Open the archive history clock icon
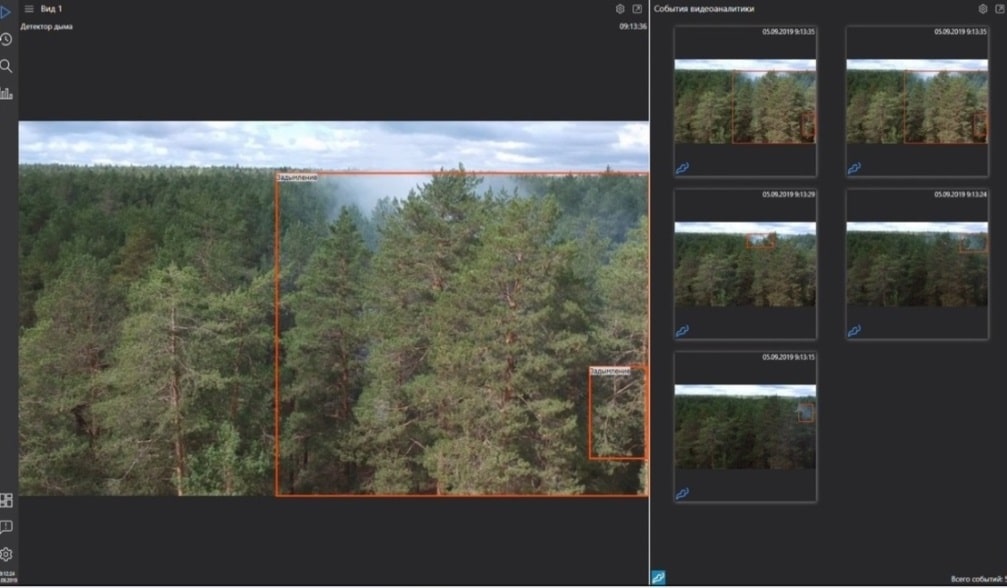 tap(6, 39)
